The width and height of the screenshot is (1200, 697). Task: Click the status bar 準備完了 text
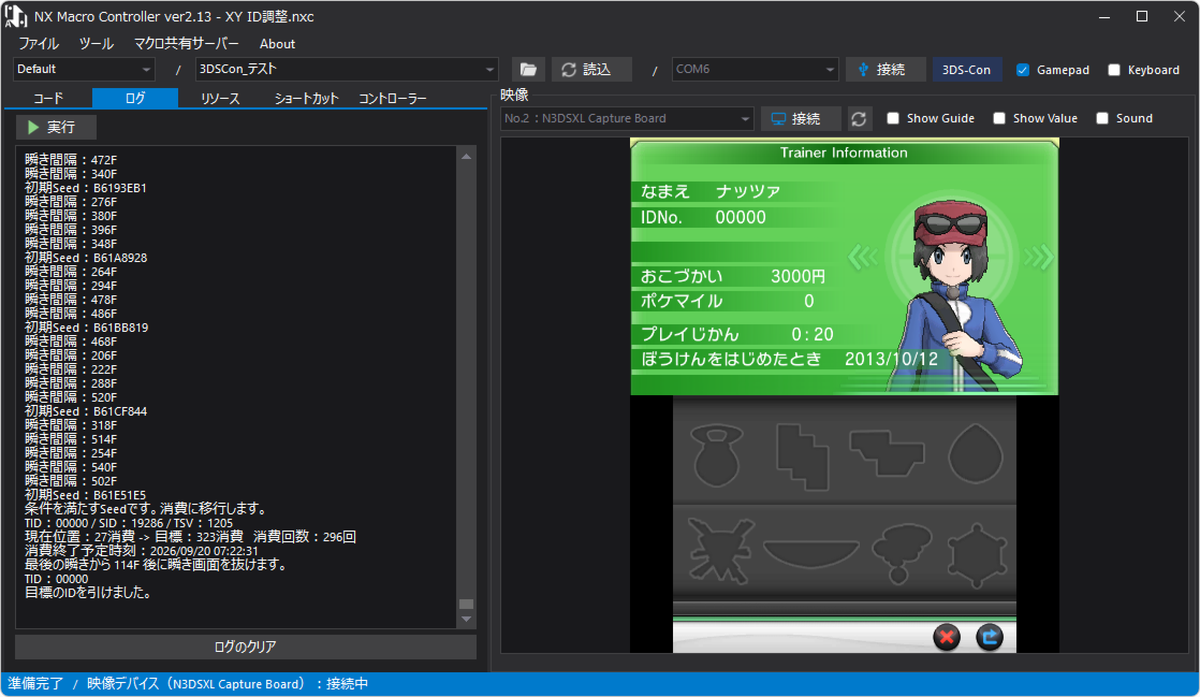click(x=36, y=684)
